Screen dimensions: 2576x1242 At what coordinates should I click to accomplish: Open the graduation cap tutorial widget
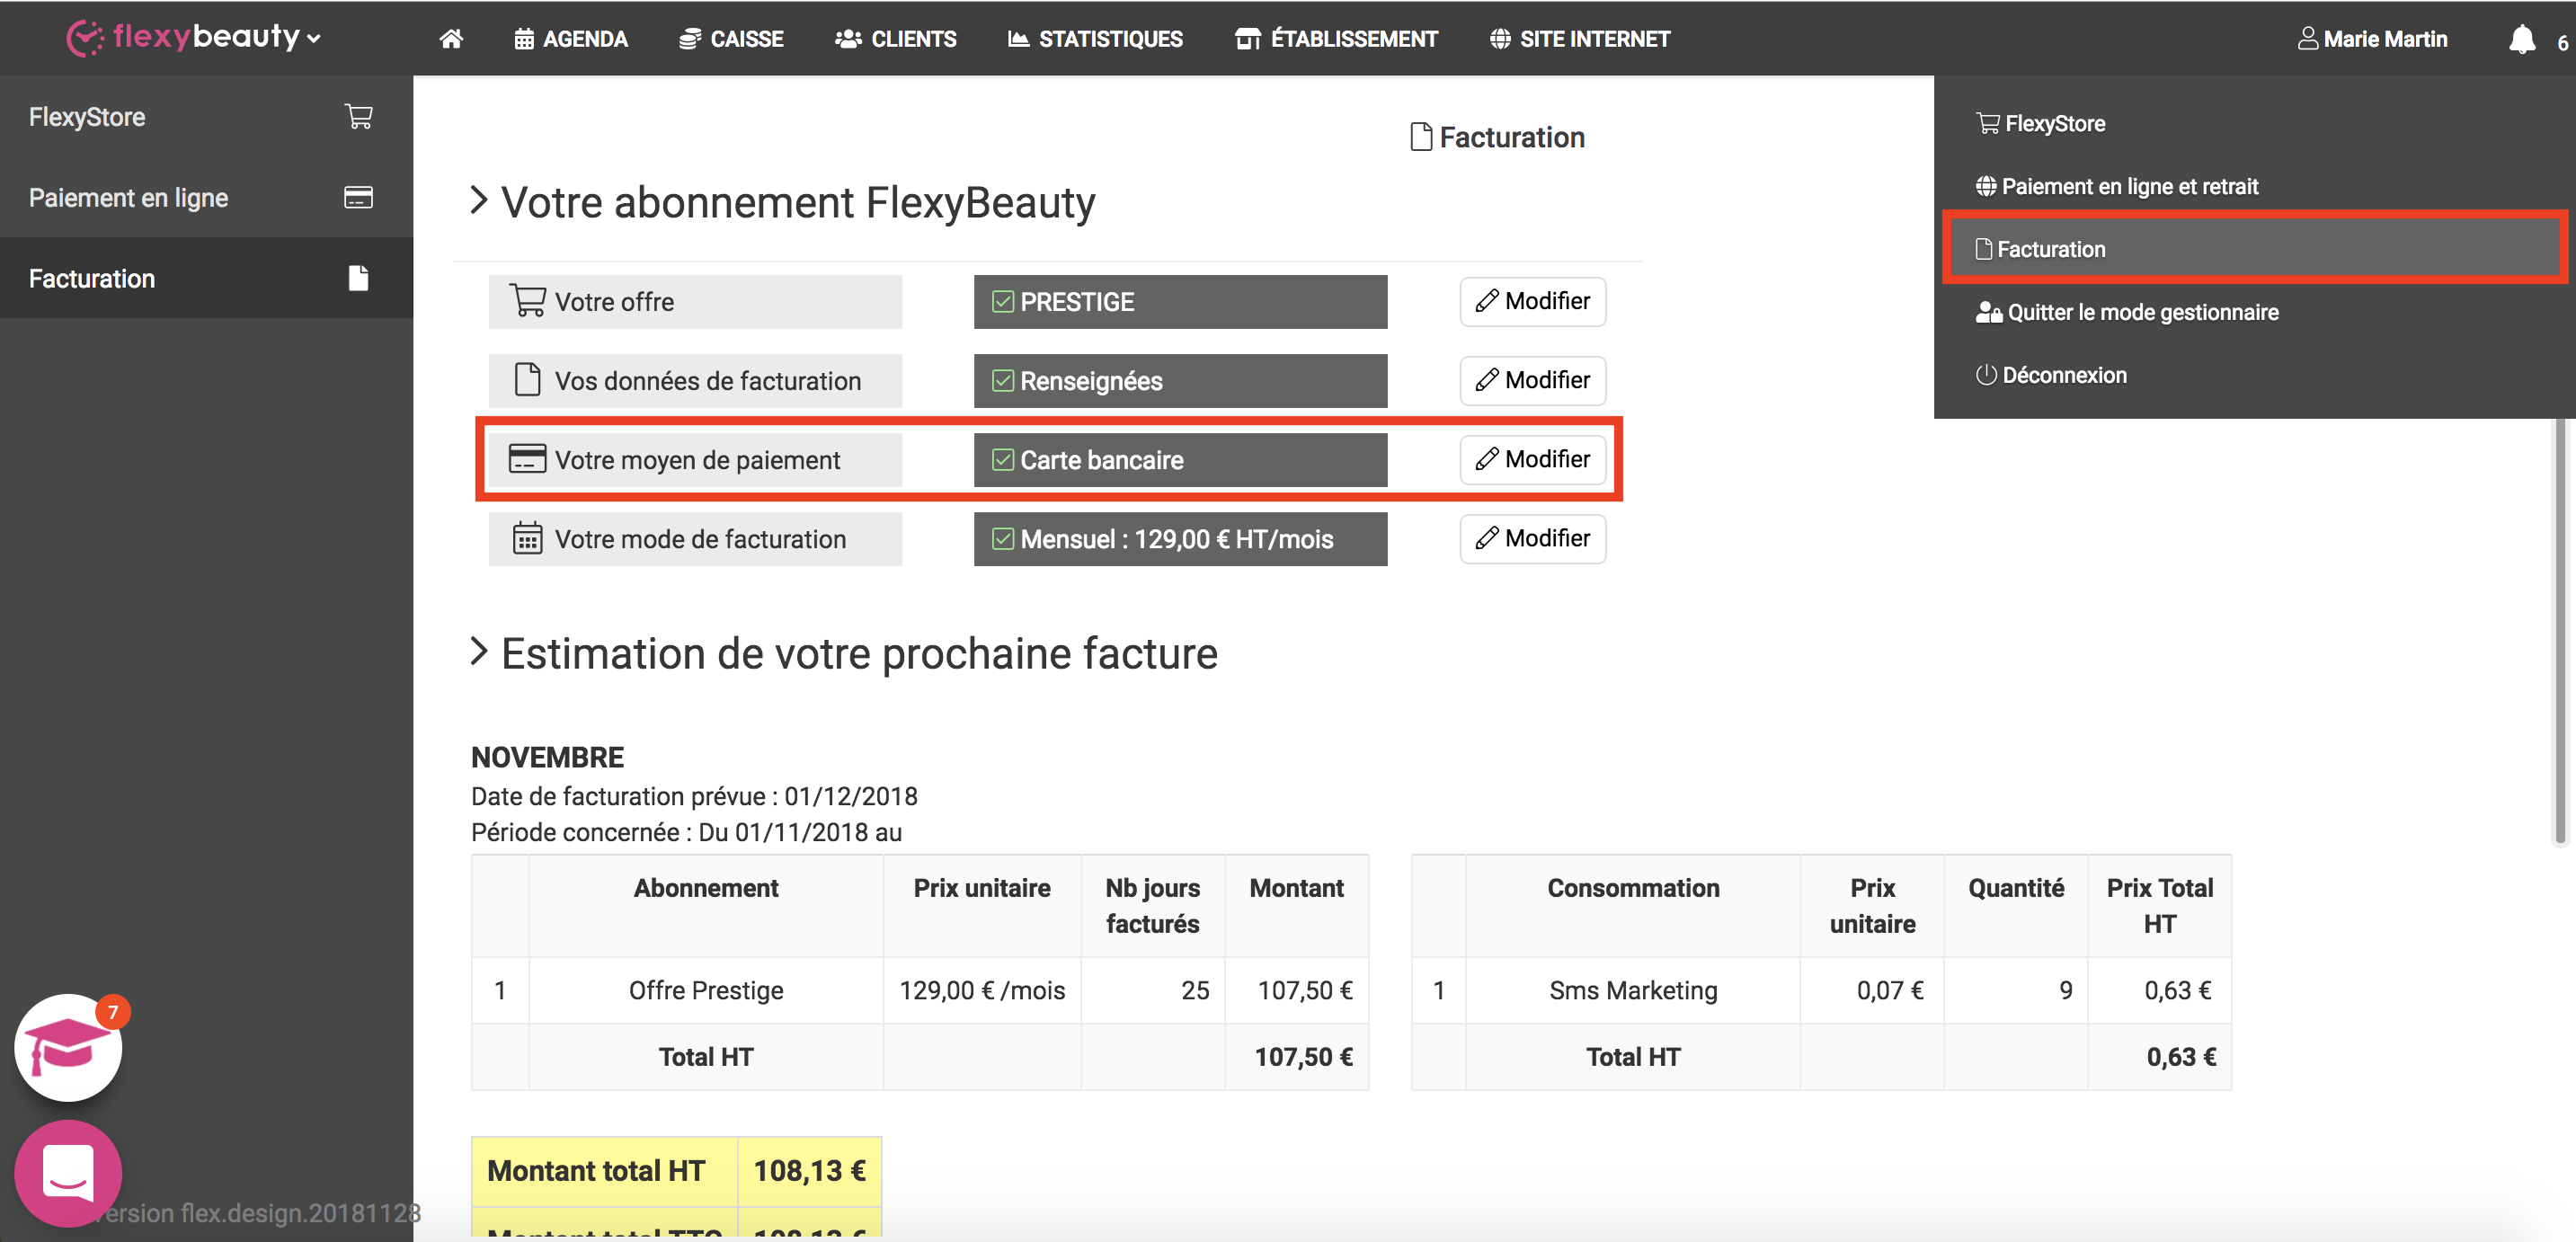click(67, 1047)
